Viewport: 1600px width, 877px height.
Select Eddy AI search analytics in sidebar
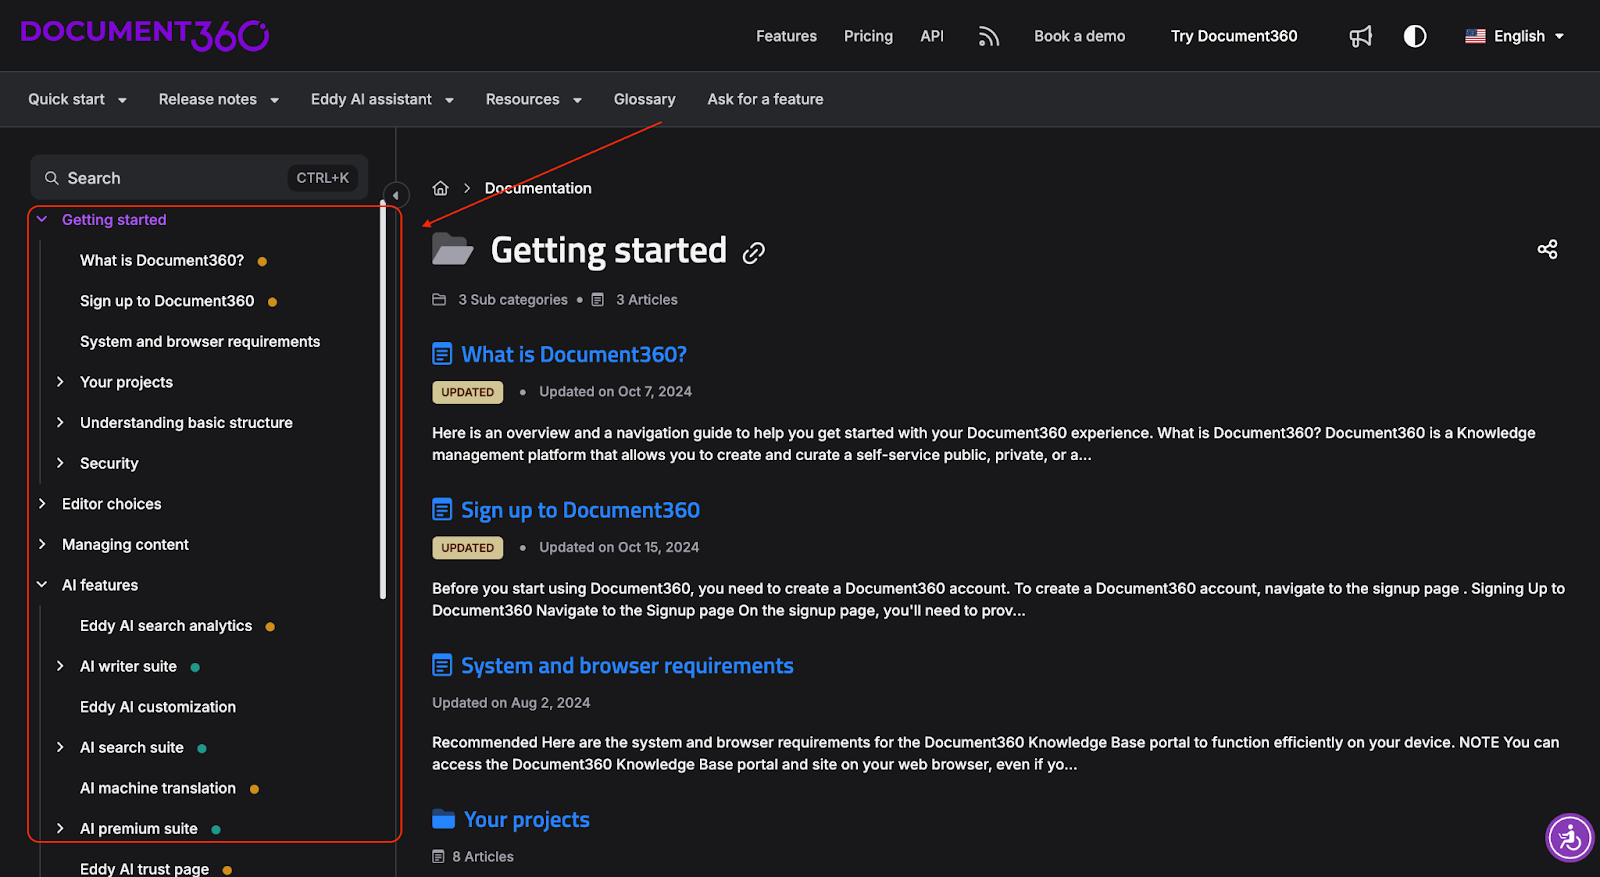[166, 625]
